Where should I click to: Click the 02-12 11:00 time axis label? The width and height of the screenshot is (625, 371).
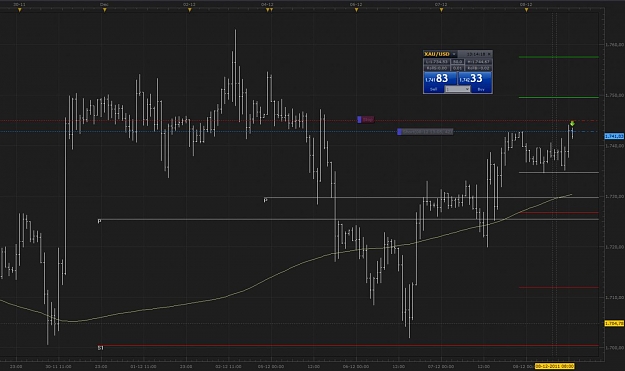(228, 366)
